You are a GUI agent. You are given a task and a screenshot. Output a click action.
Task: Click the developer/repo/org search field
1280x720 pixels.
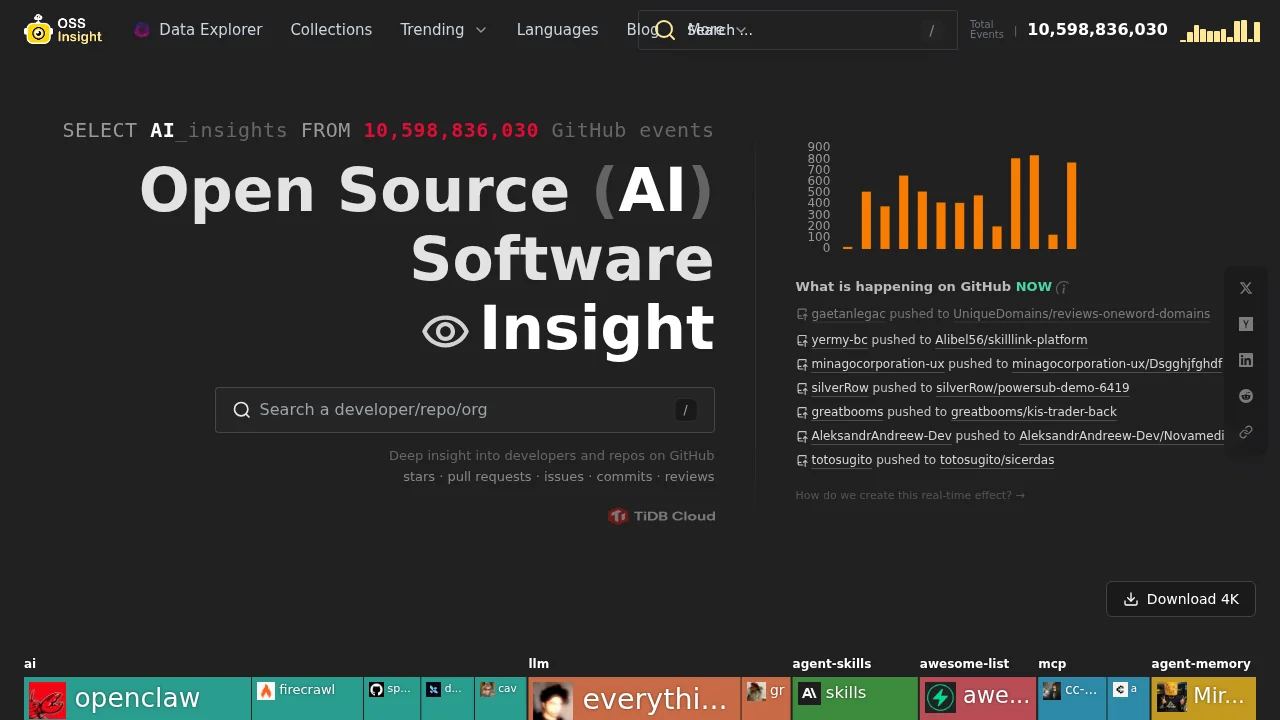(464, 409)
